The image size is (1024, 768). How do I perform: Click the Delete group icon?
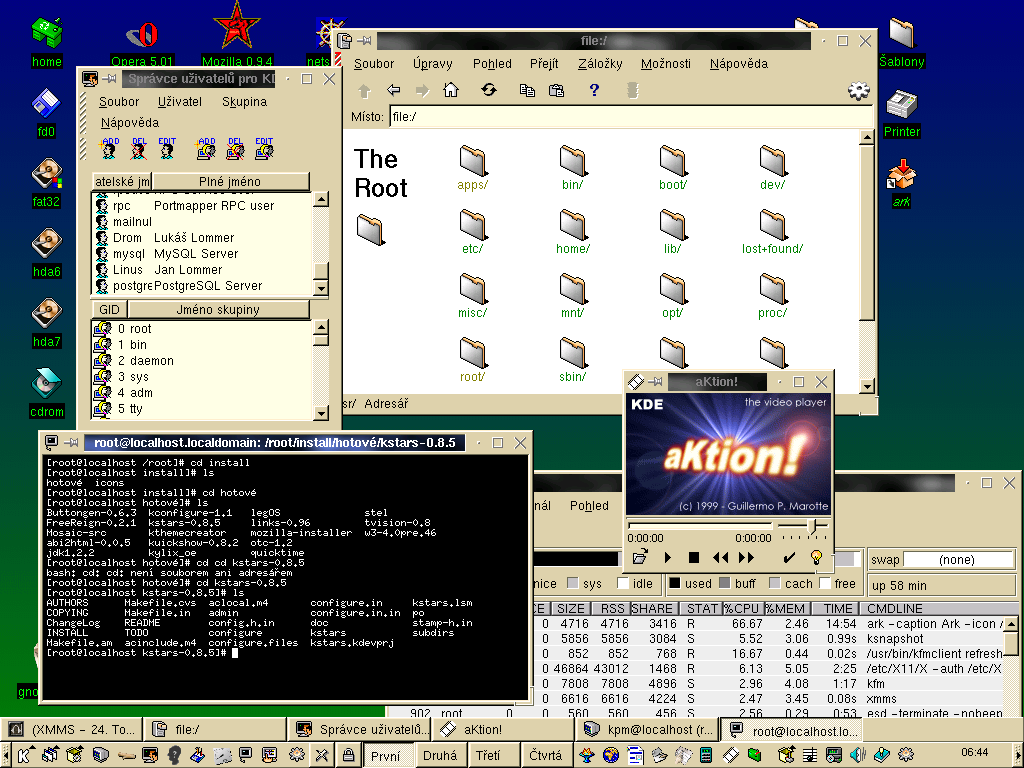235,149
